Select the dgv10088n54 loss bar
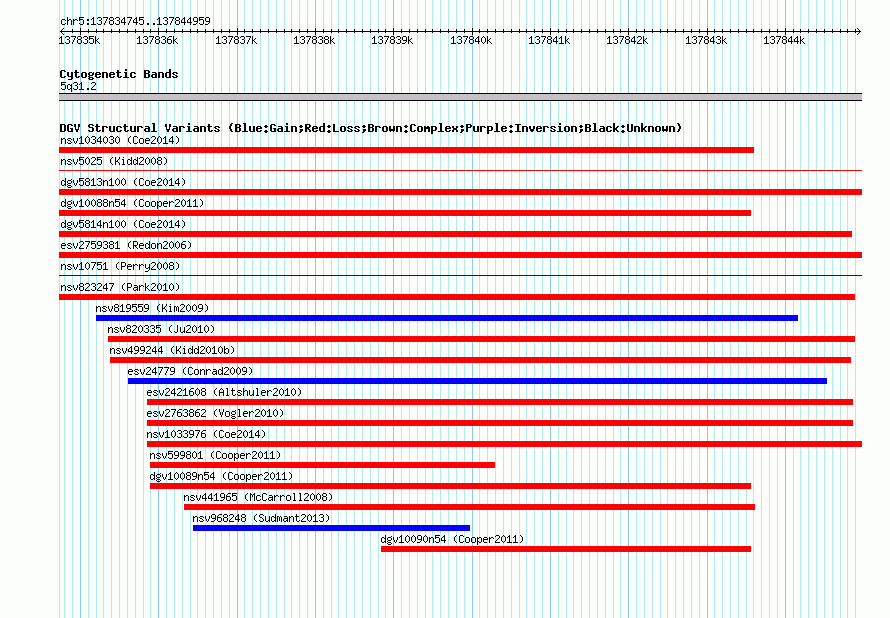890x618 pixels. (405, 213)
